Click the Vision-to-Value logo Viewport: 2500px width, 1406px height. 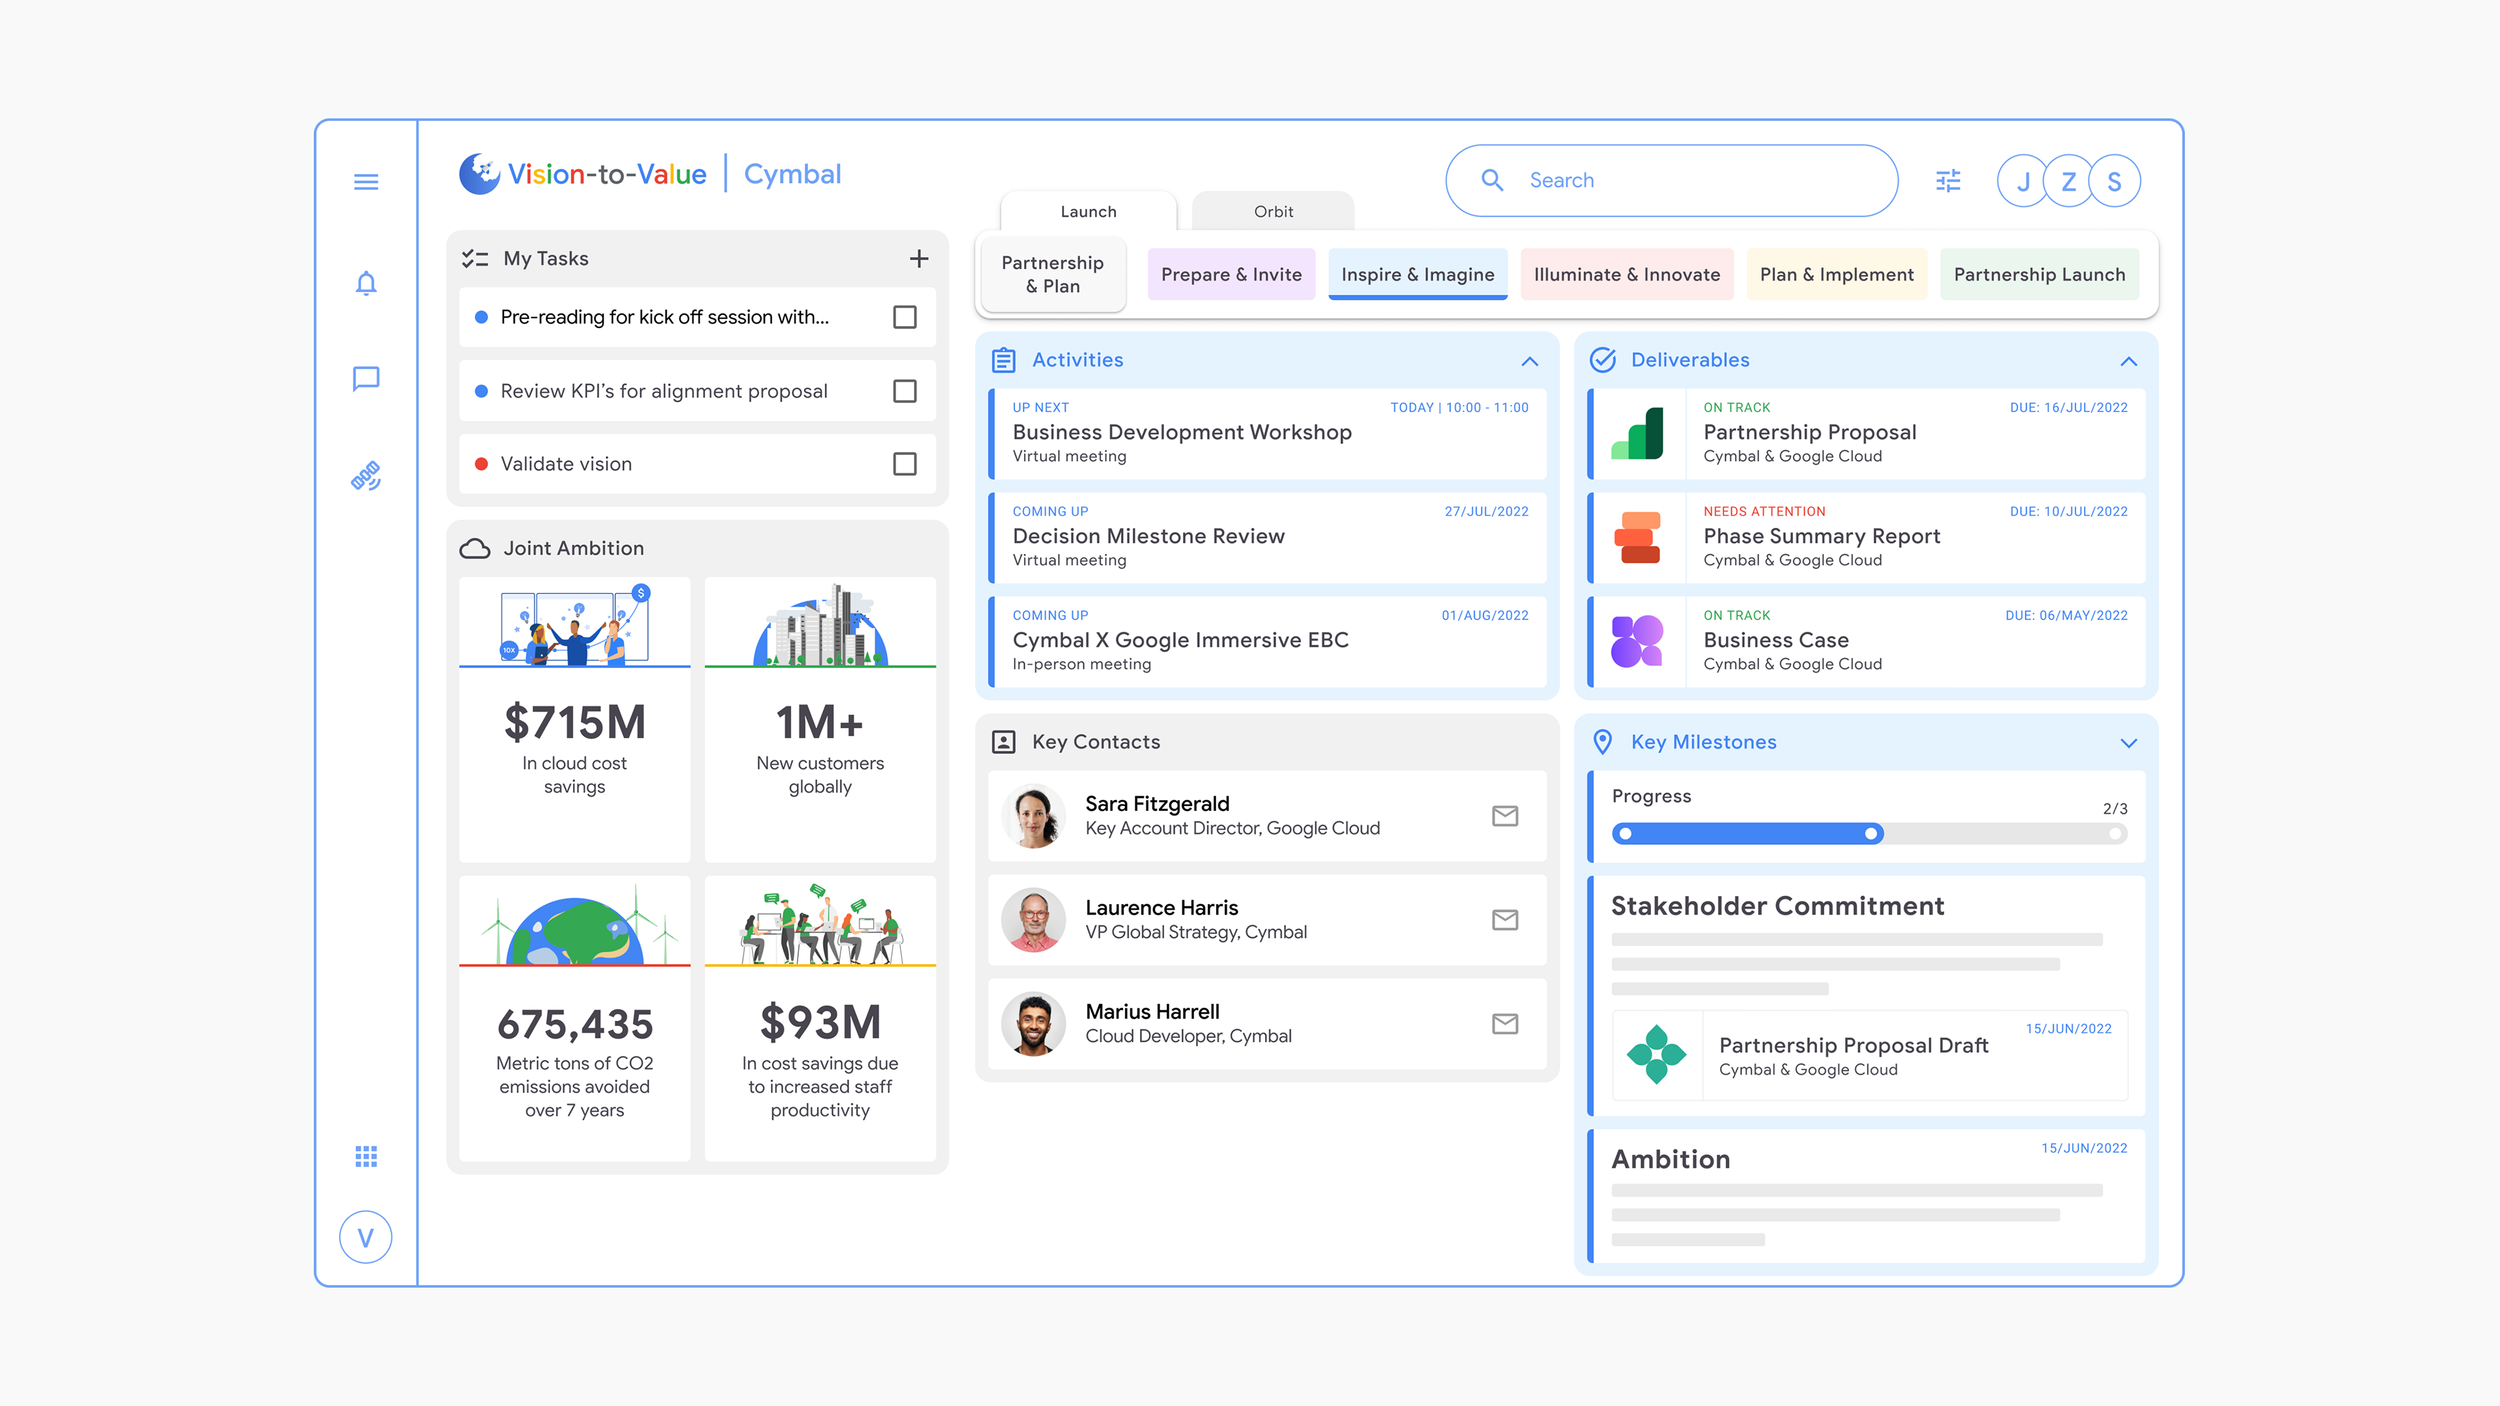tap(582, 174)
